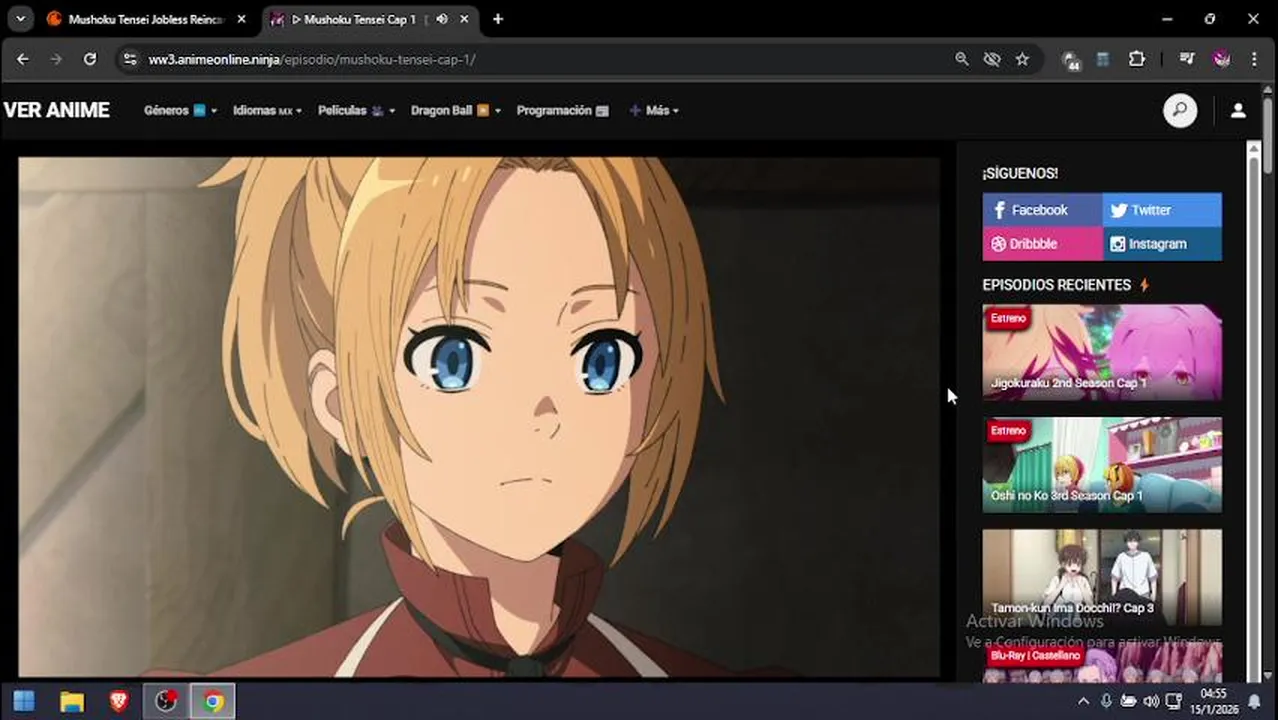
Task: Open Tamon-kun Ima Docchi!? Cap 3 thumbnail
Action: 1102,577
